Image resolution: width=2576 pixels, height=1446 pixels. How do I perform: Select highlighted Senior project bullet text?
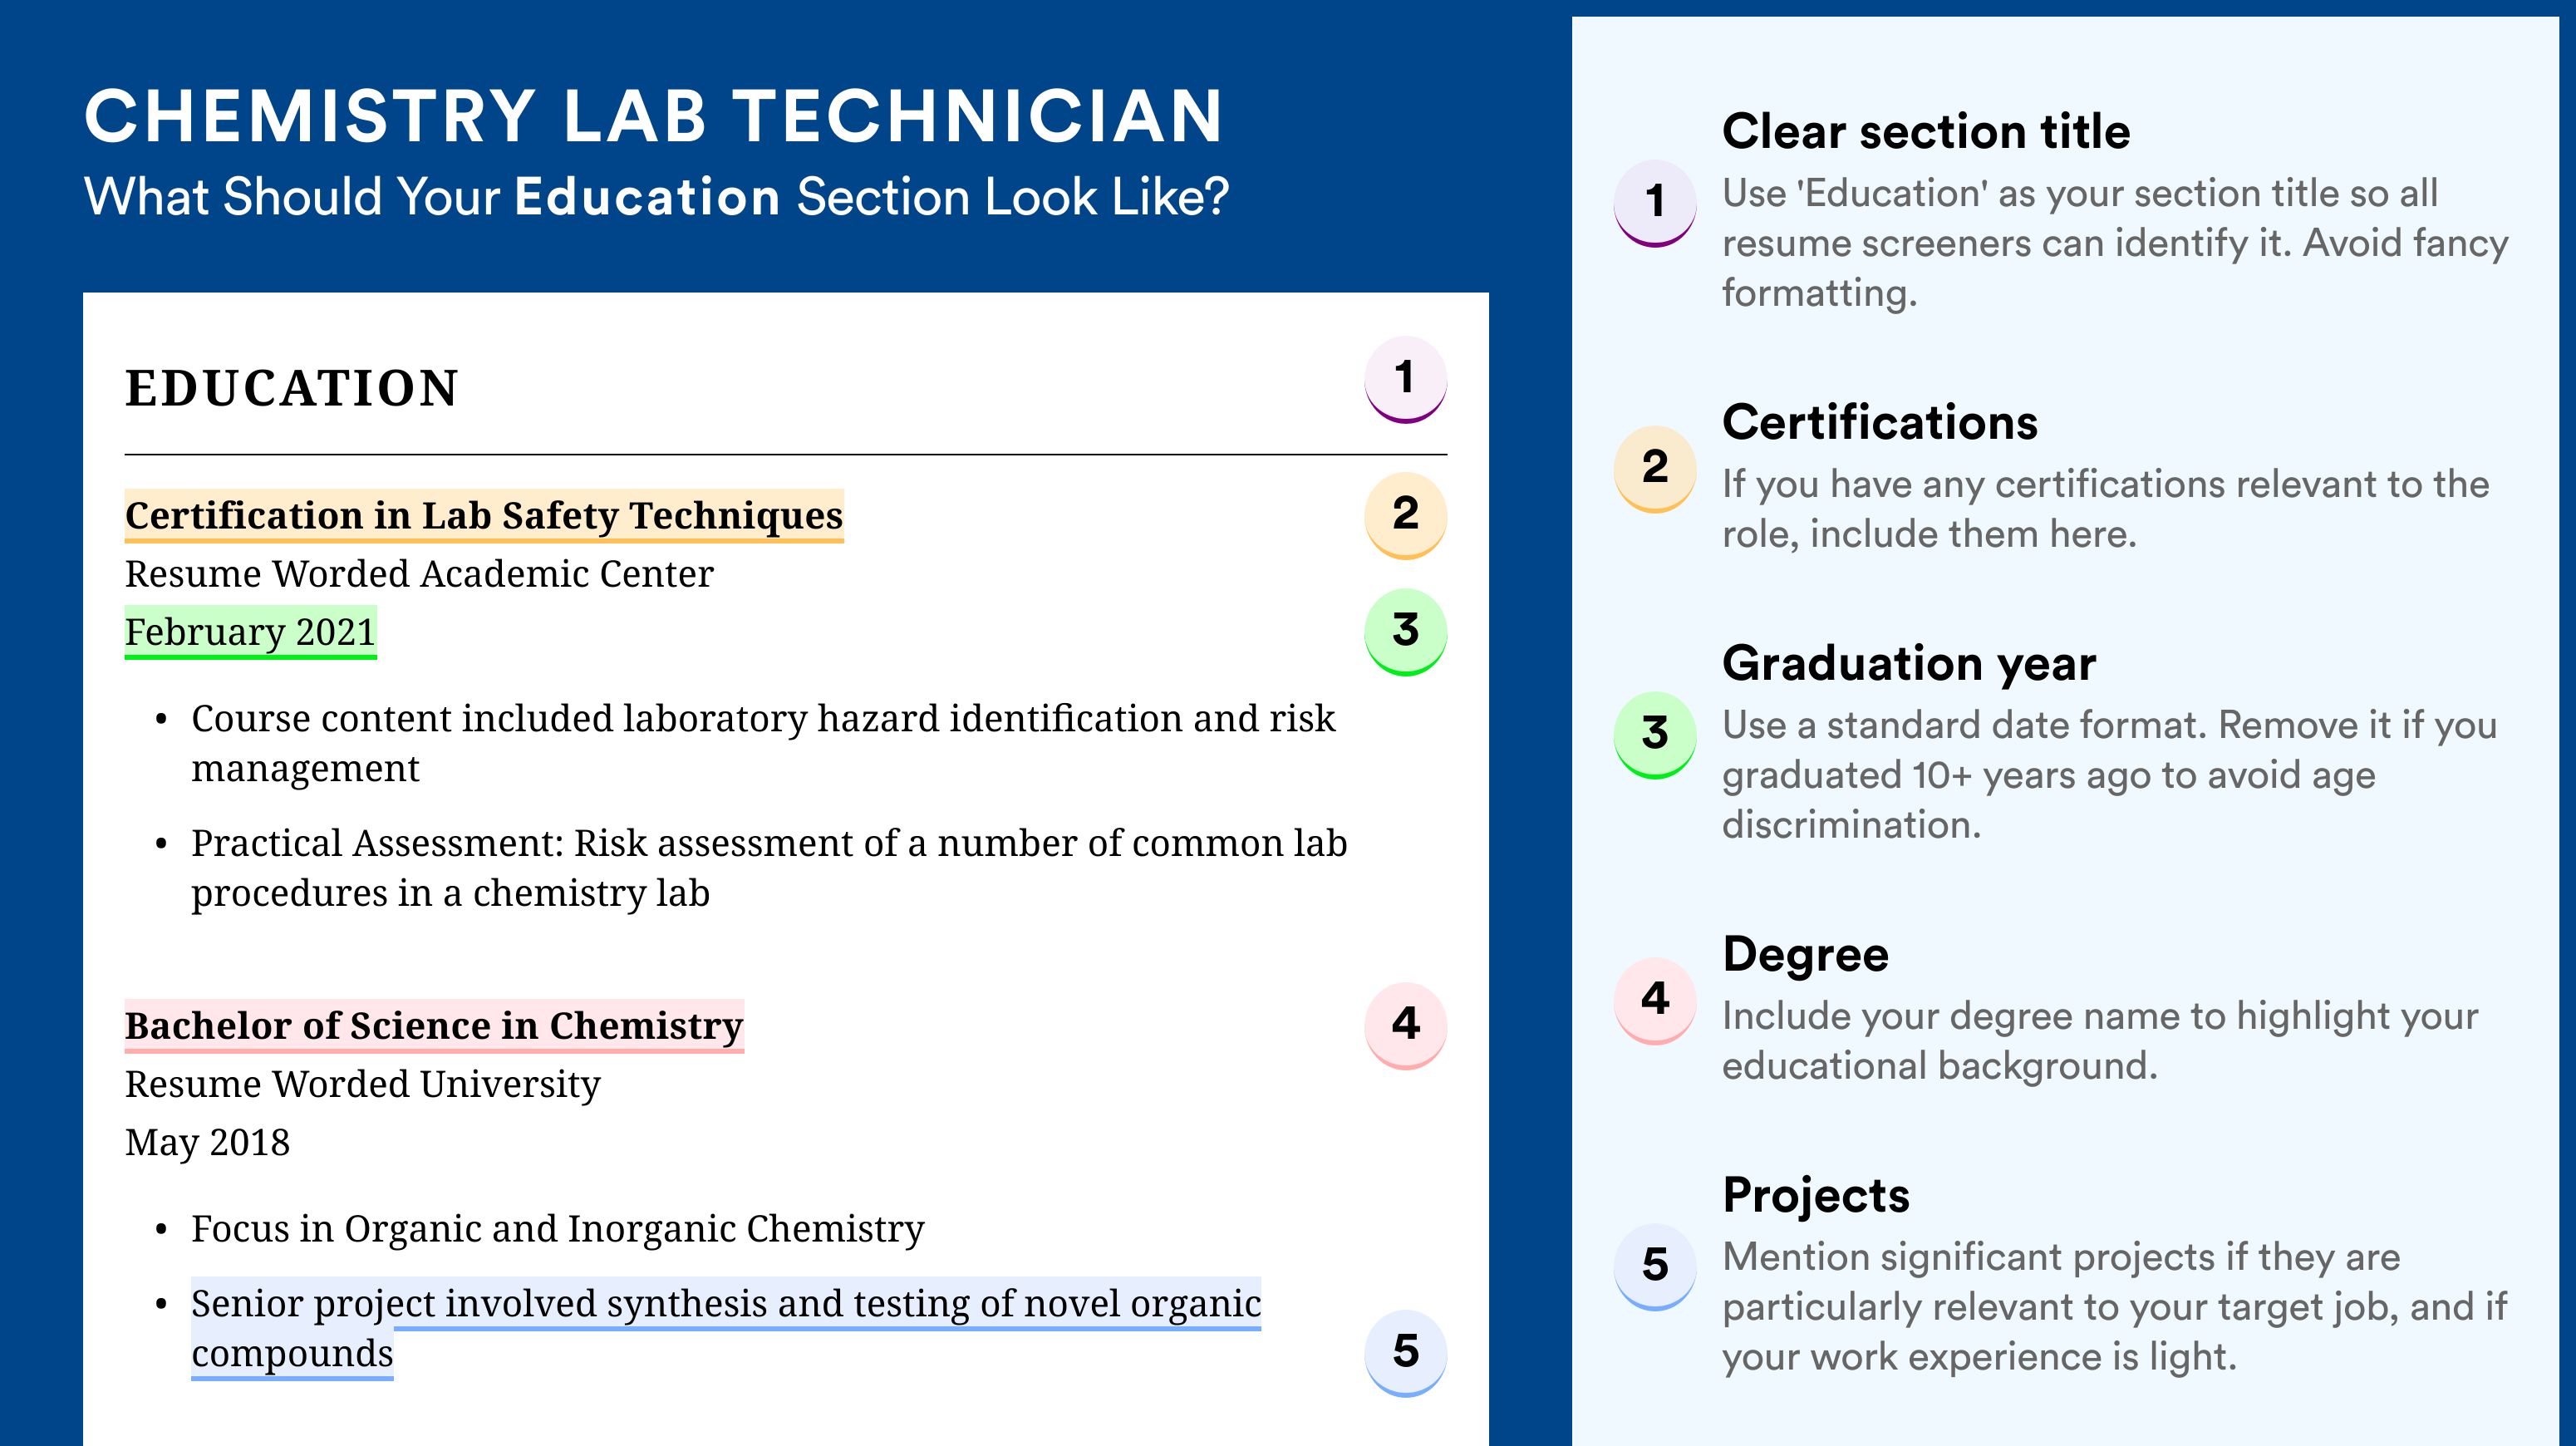pyautogui.click(x=726, y=1328)
